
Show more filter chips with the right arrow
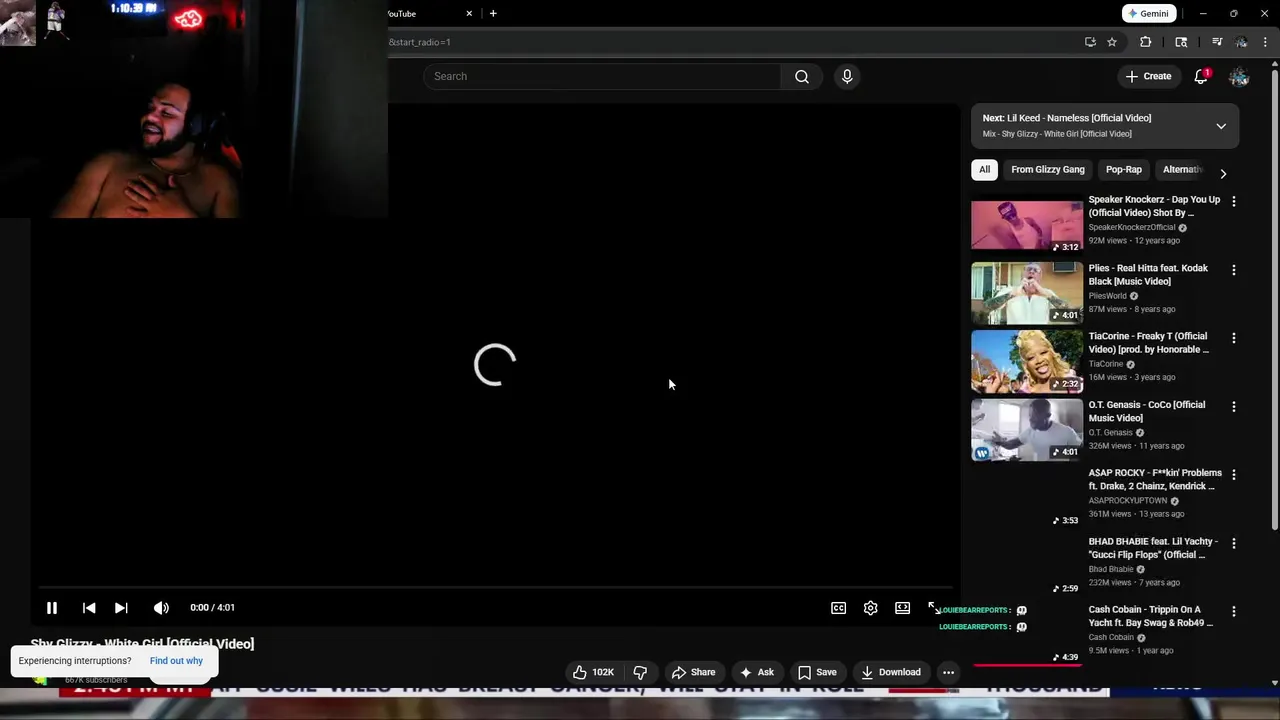click(x=1223, y=173)
